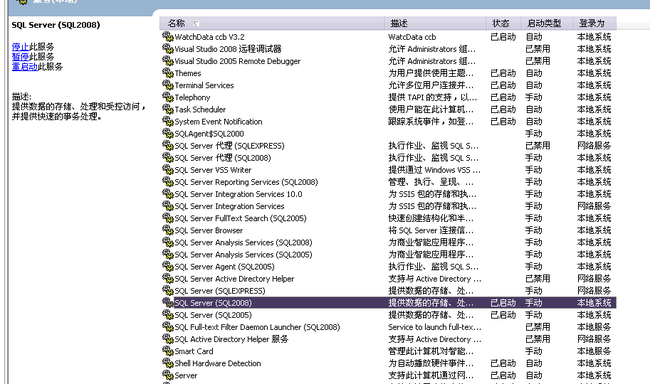Click the 重启动 link to restart the service

pyautogui.click(x=24, y=66)
